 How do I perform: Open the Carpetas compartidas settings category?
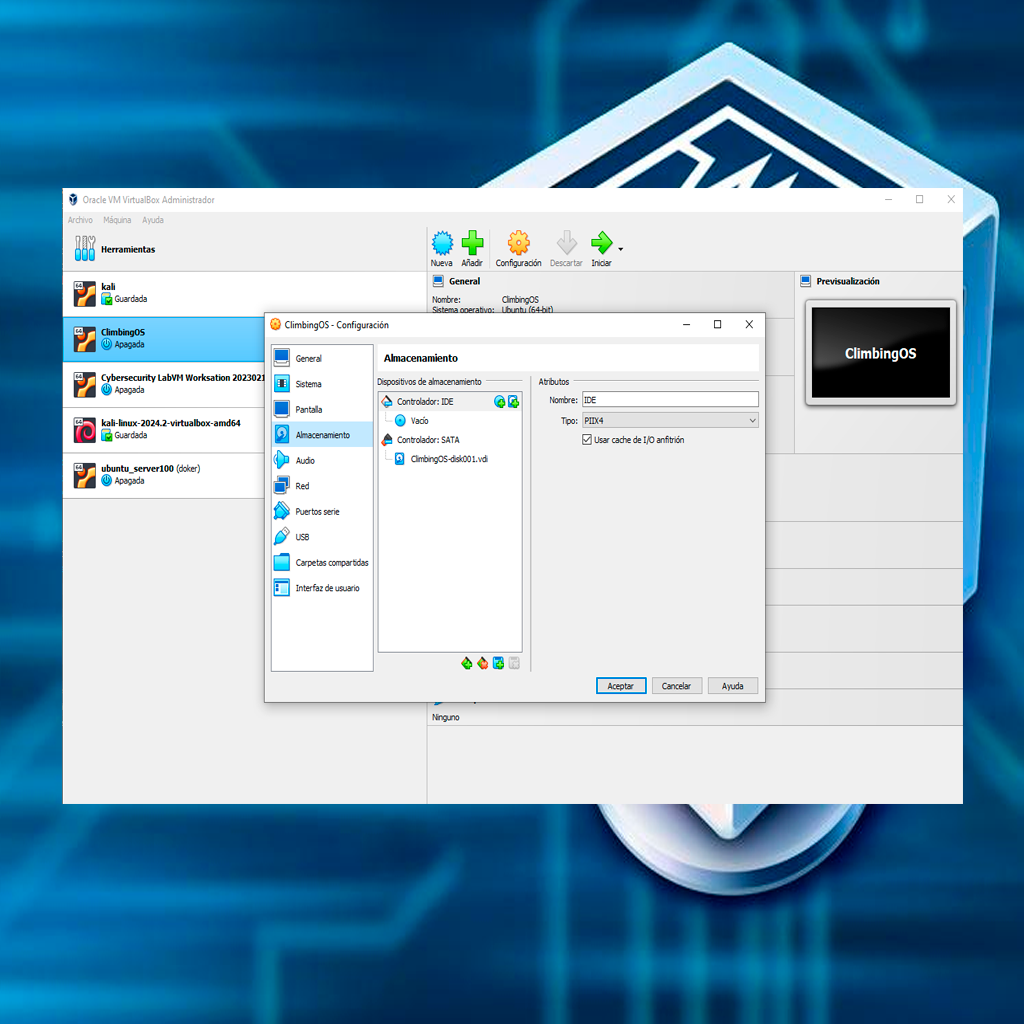pyautogui.click(x=322, y=562)
